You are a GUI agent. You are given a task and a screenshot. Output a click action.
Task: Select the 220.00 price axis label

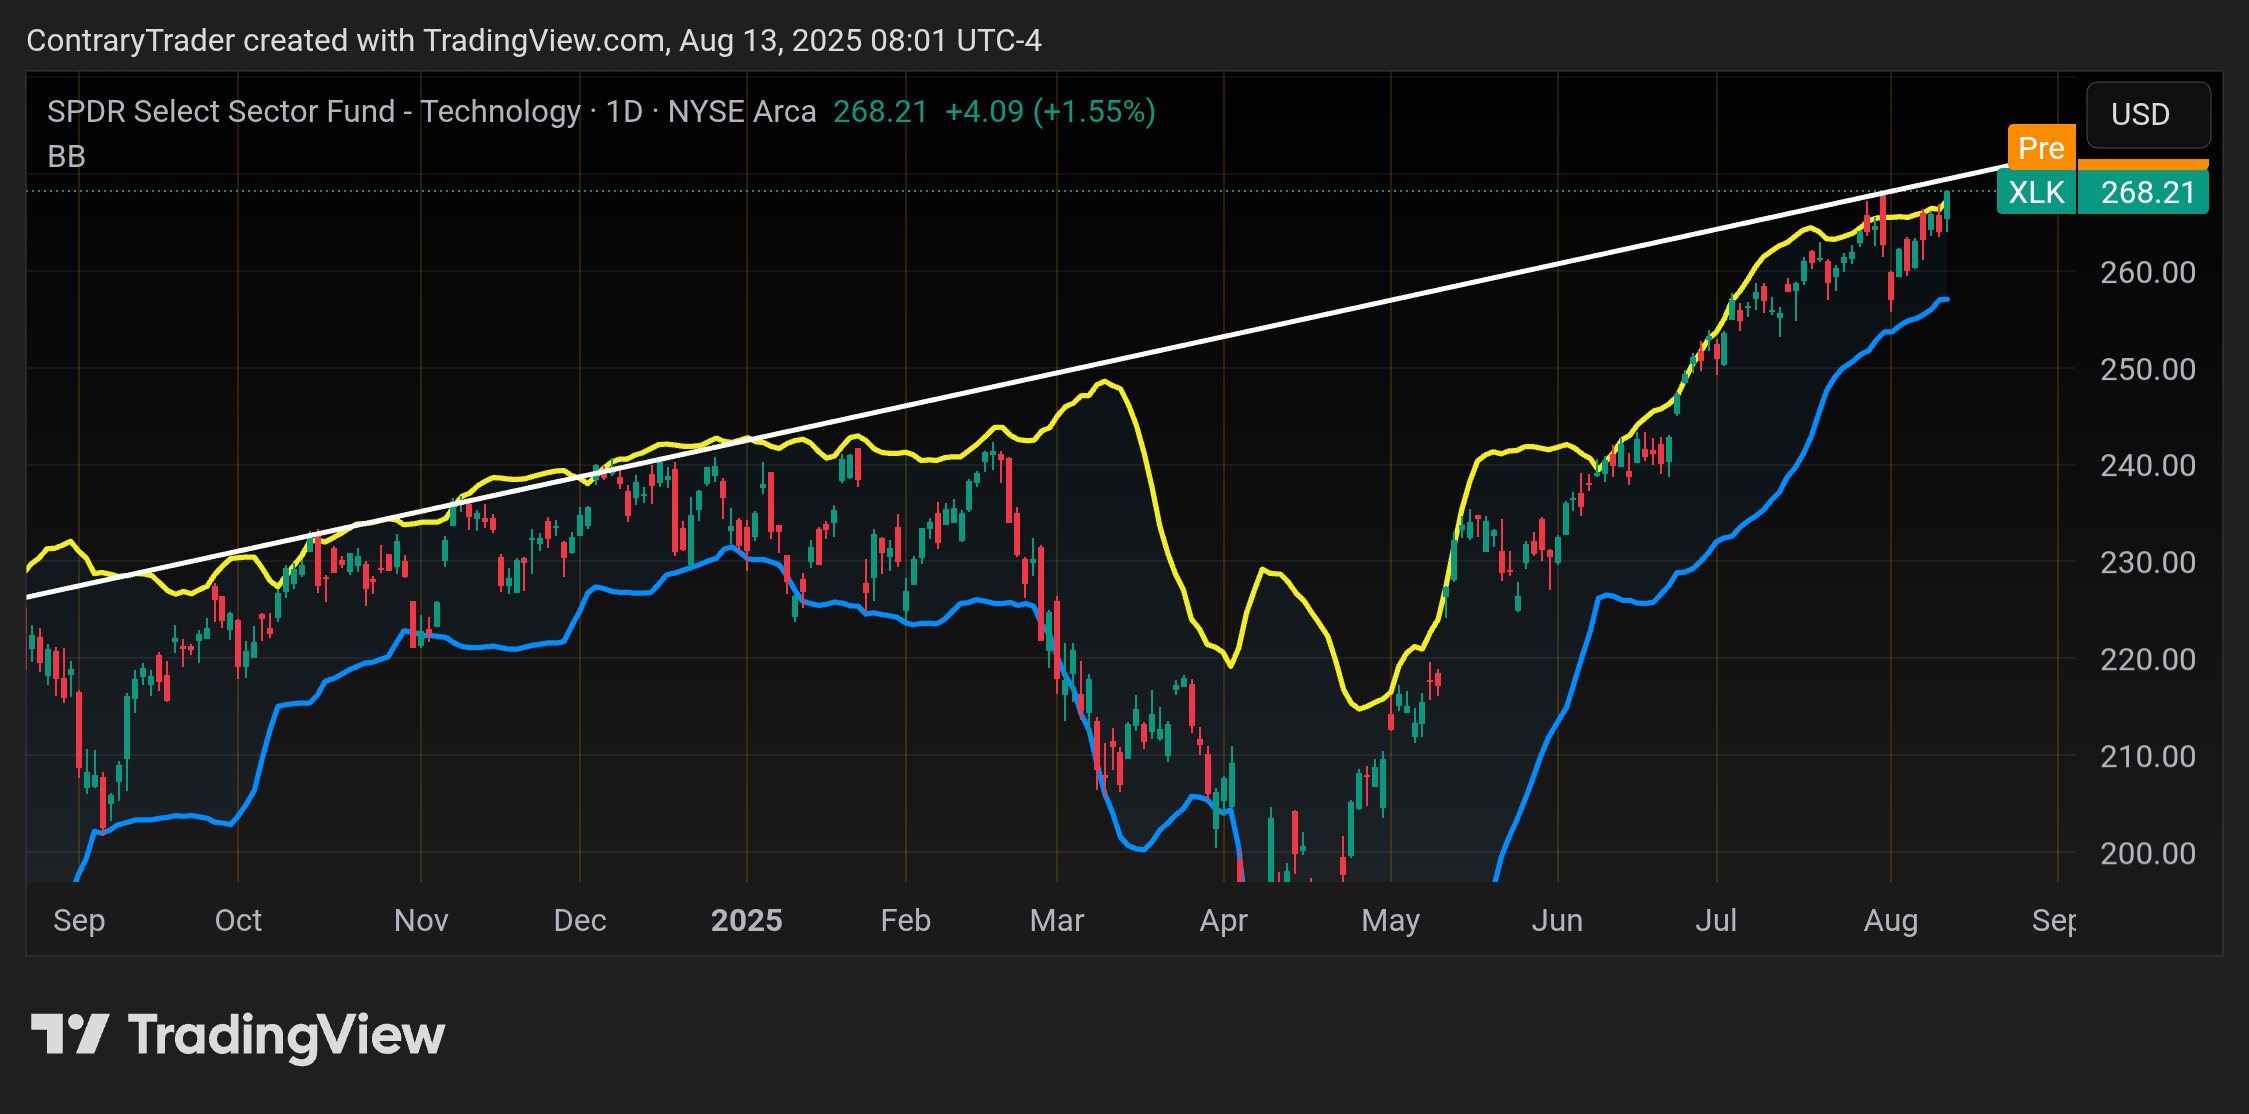coord(2147,659)
